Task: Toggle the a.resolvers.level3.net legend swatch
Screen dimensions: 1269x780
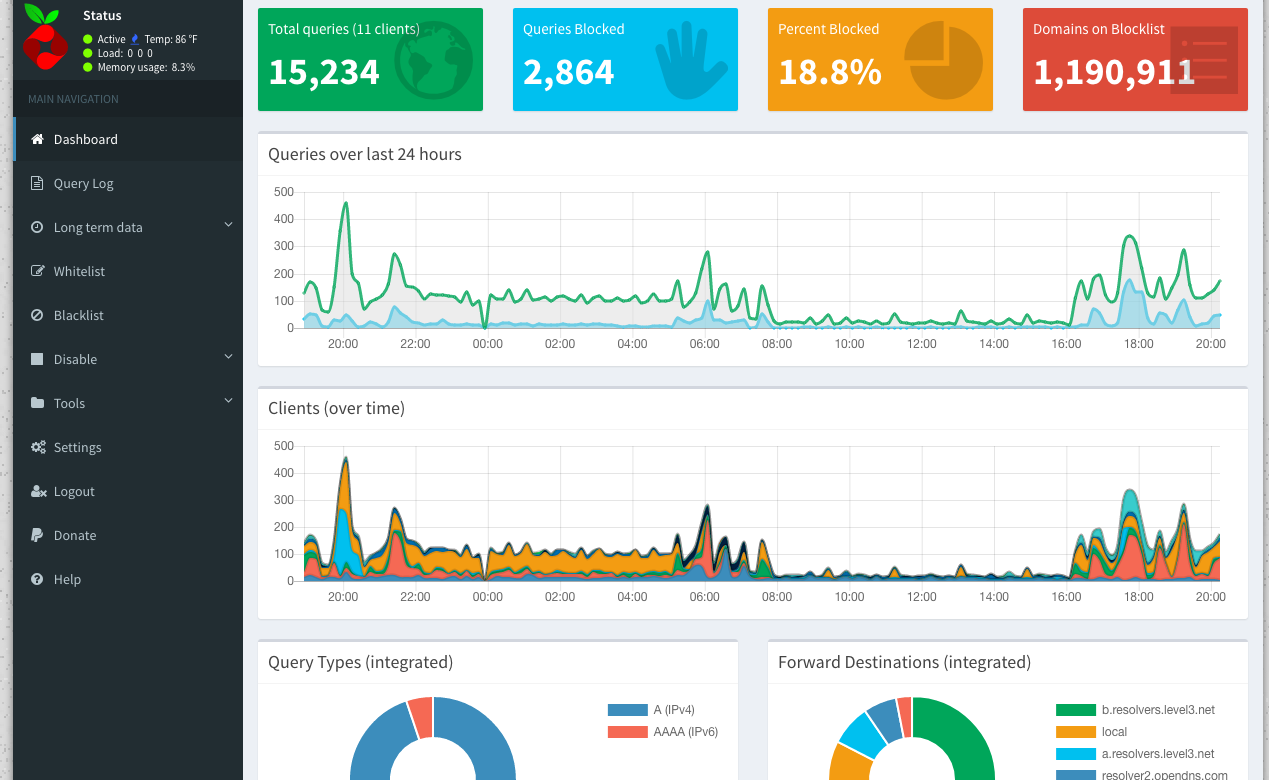Action: pos(1076,754)
